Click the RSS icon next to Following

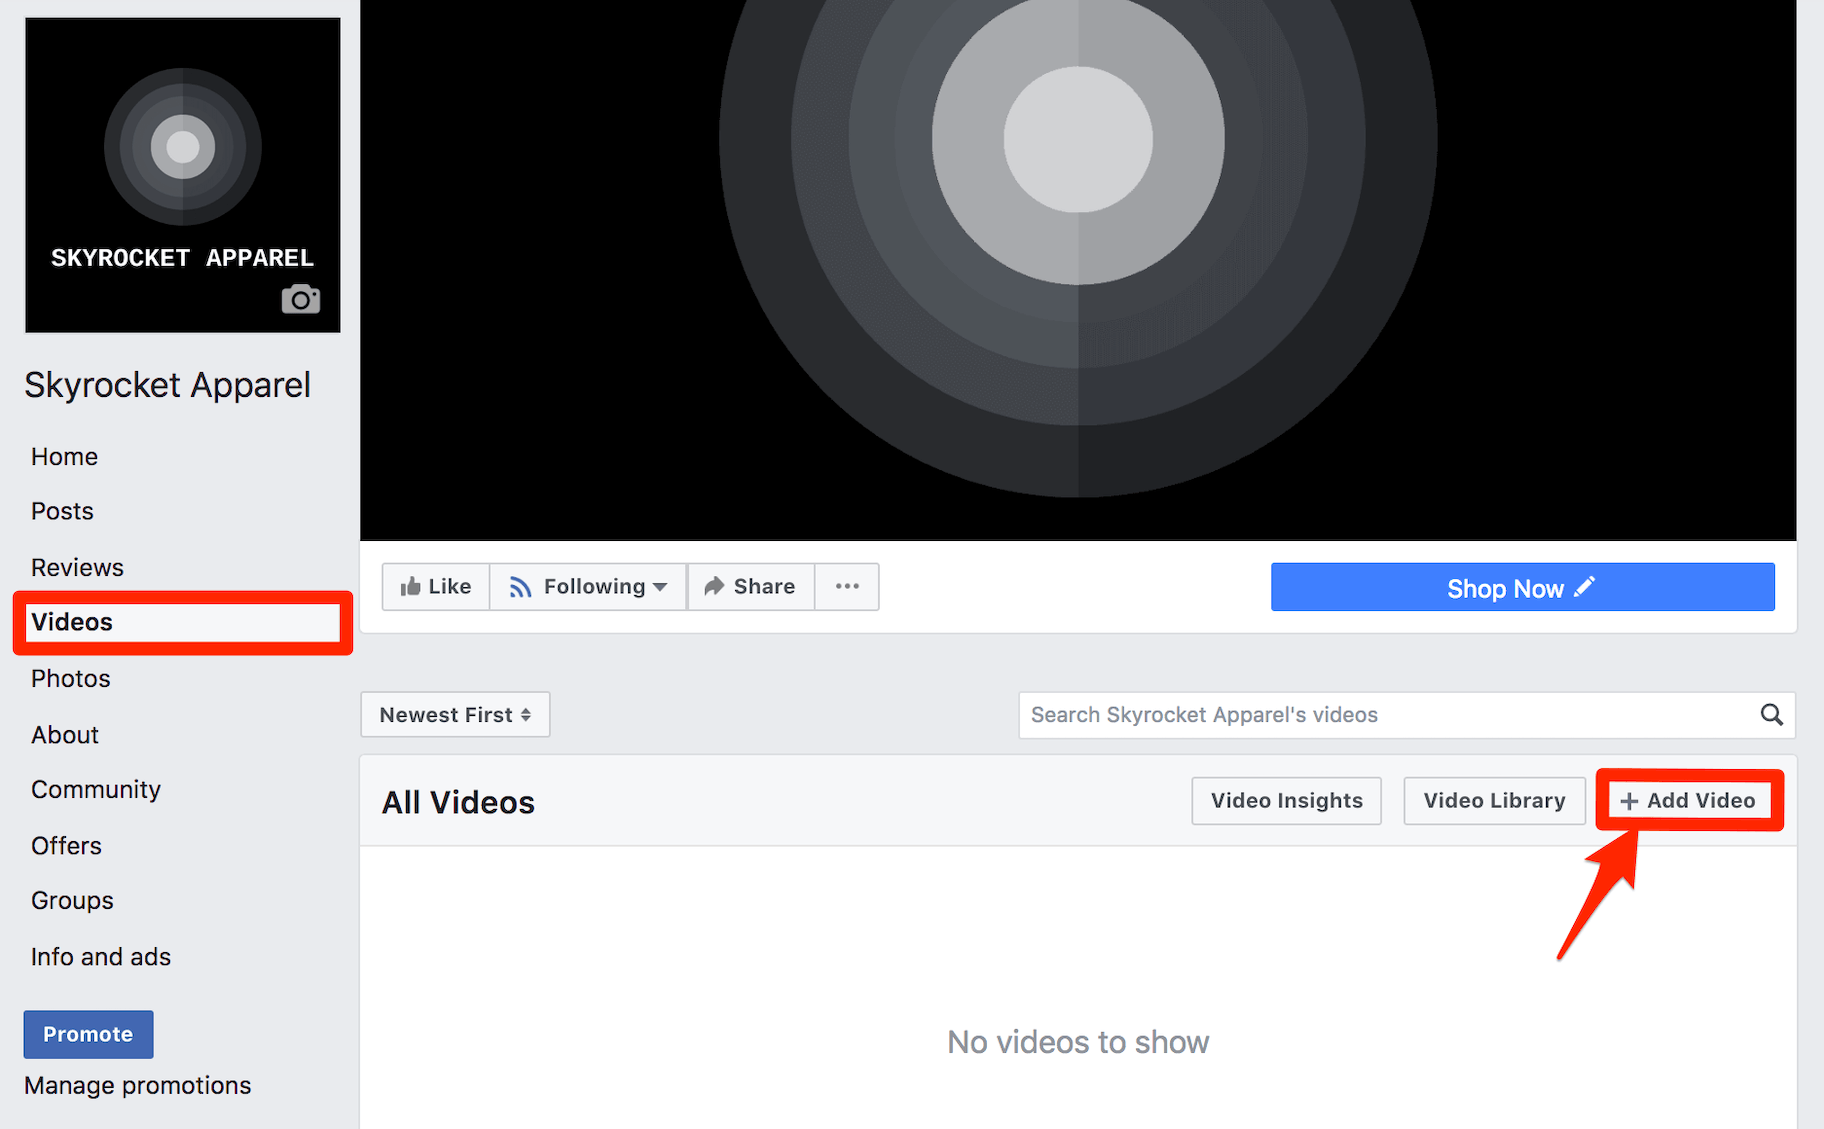[x=521, y=586]
